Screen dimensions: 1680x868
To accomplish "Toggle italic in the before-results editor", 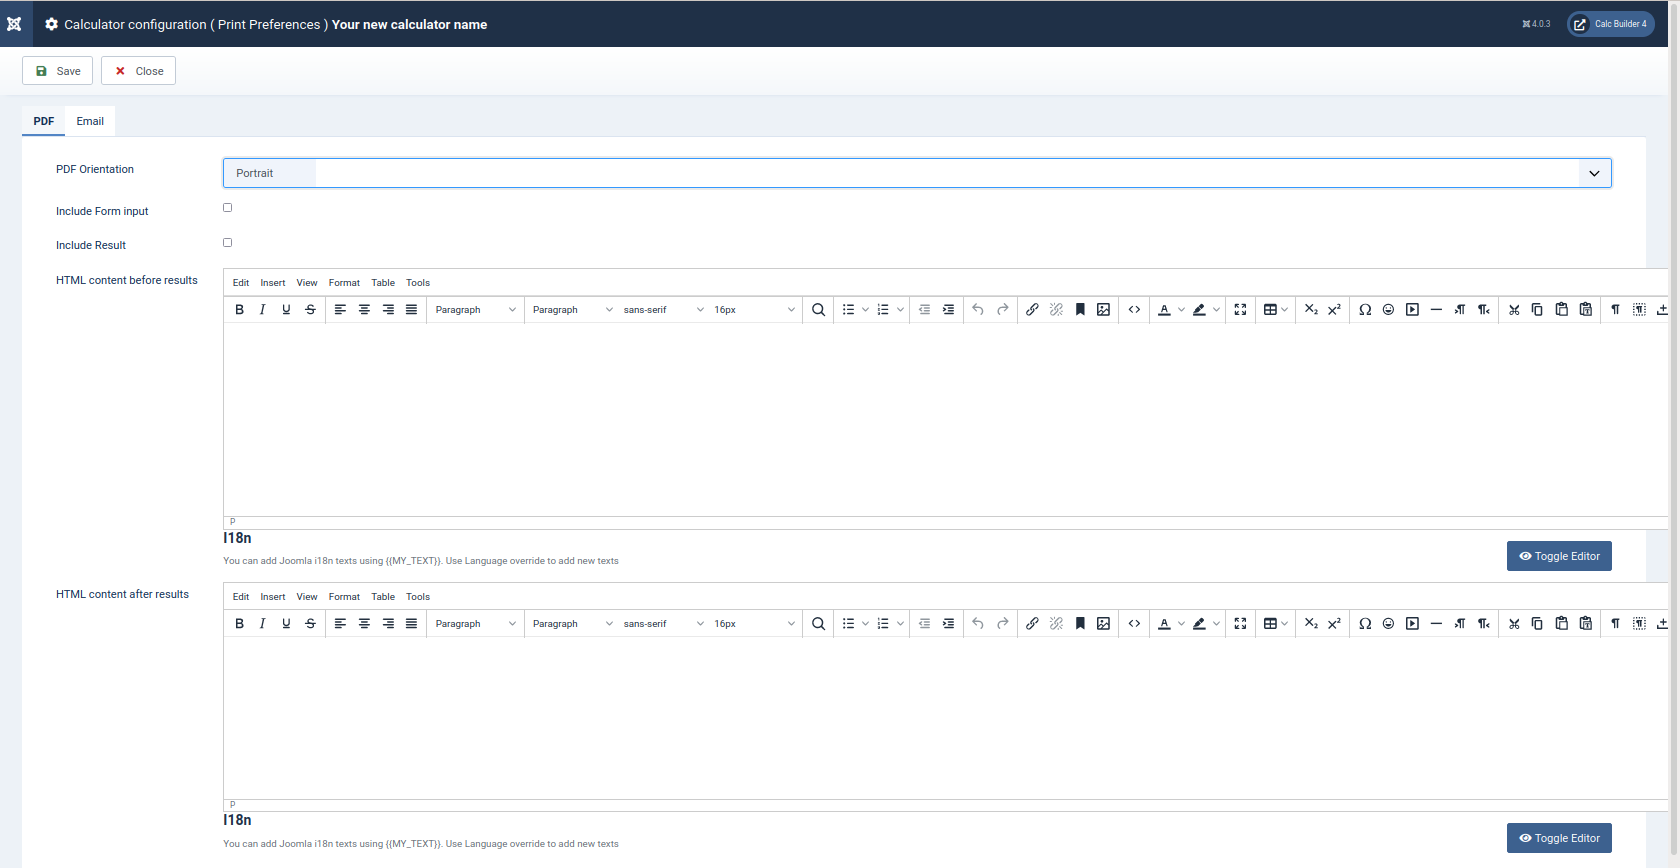I will pyautogui.click(x=262, y=310).
